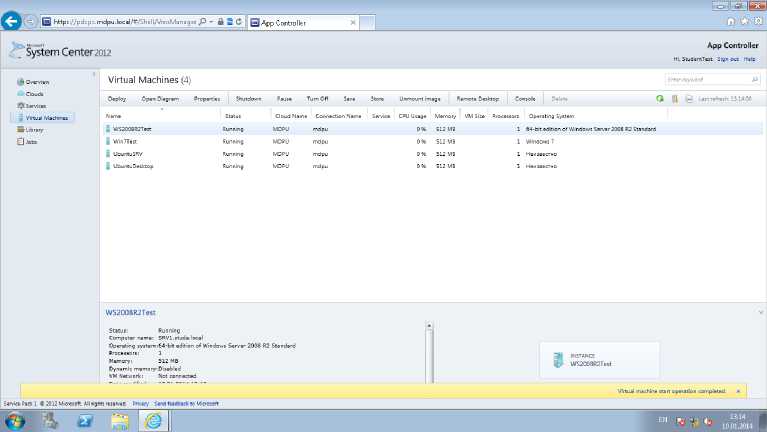
Task: Click the VM icon of the UbuntuDesktop row
Action: click(x=108, y=166)
